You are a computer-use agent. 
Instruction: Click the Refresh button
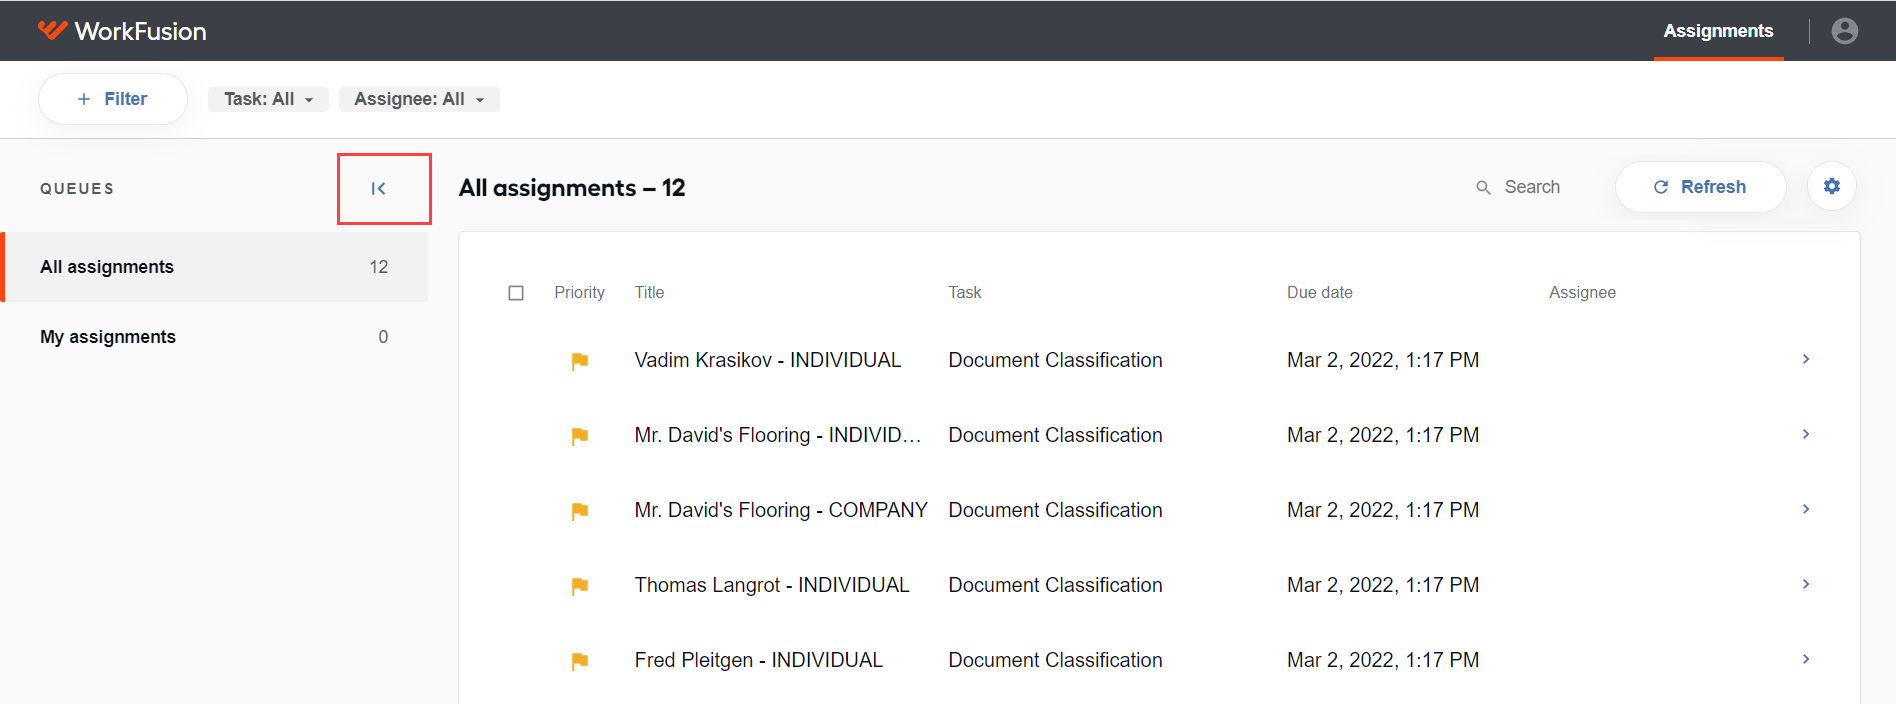click(1700, 187)
